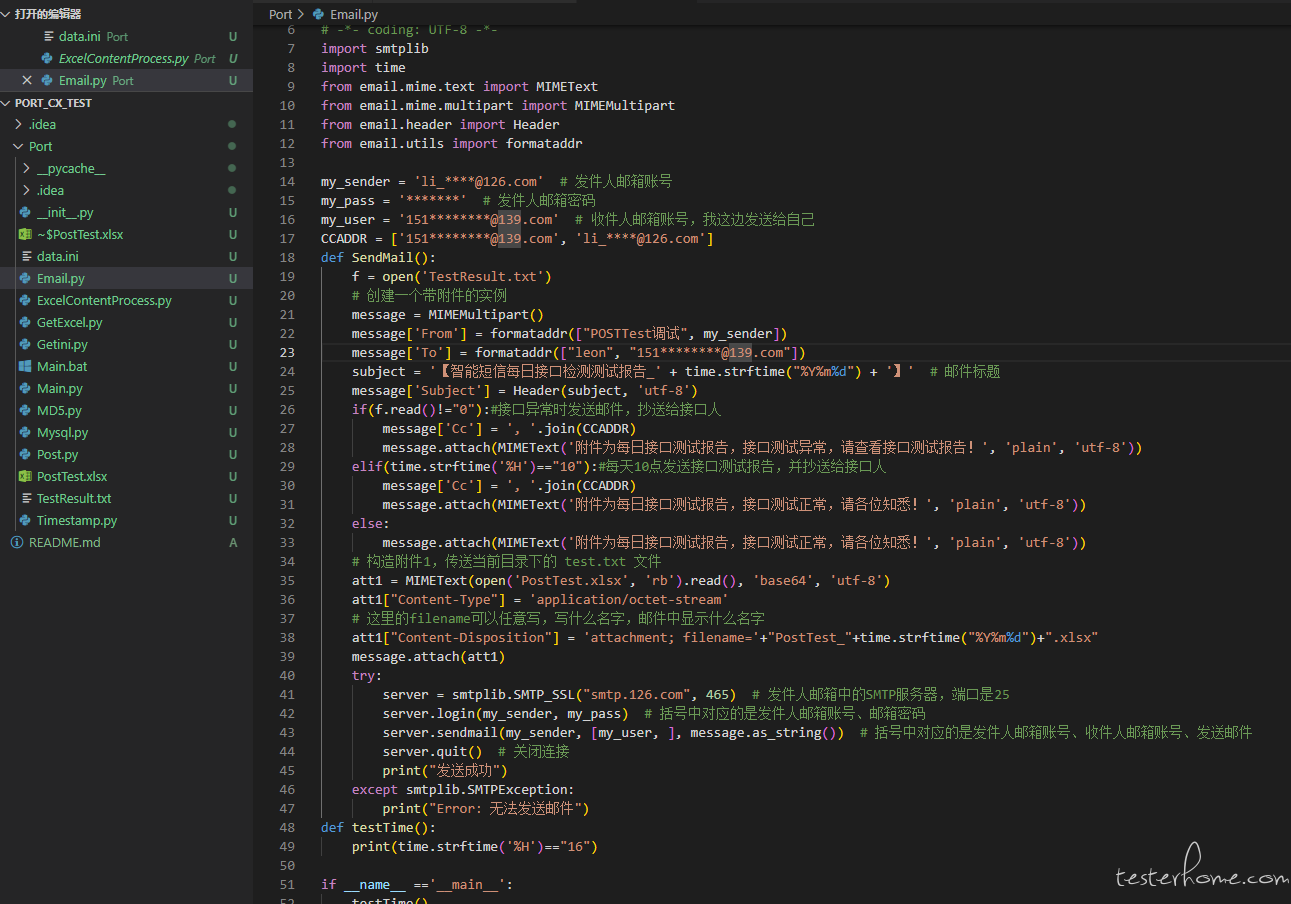Open TestResult.txt in the file tree
The width and height of the screenshot is (1291, 904).
[x=74, y=499]
